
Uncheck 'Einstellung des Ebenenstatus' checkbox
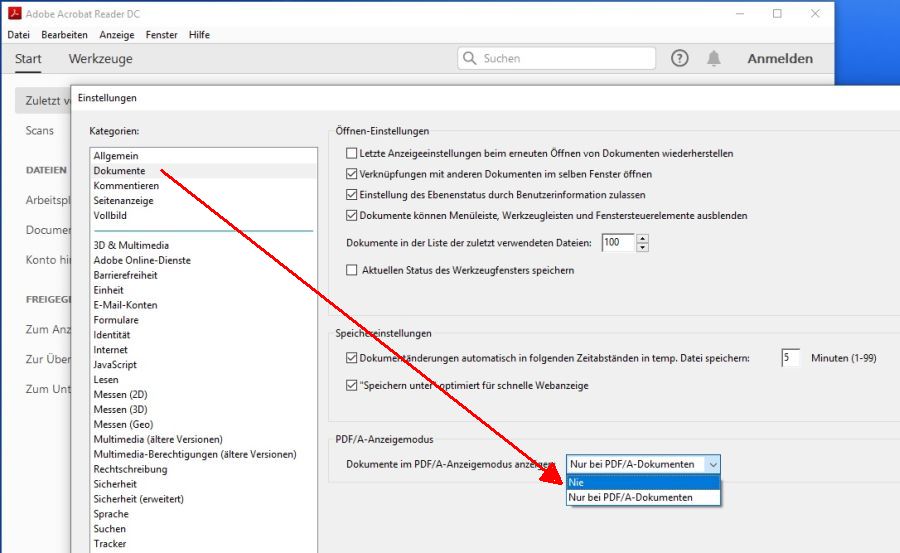coord(351,195)
